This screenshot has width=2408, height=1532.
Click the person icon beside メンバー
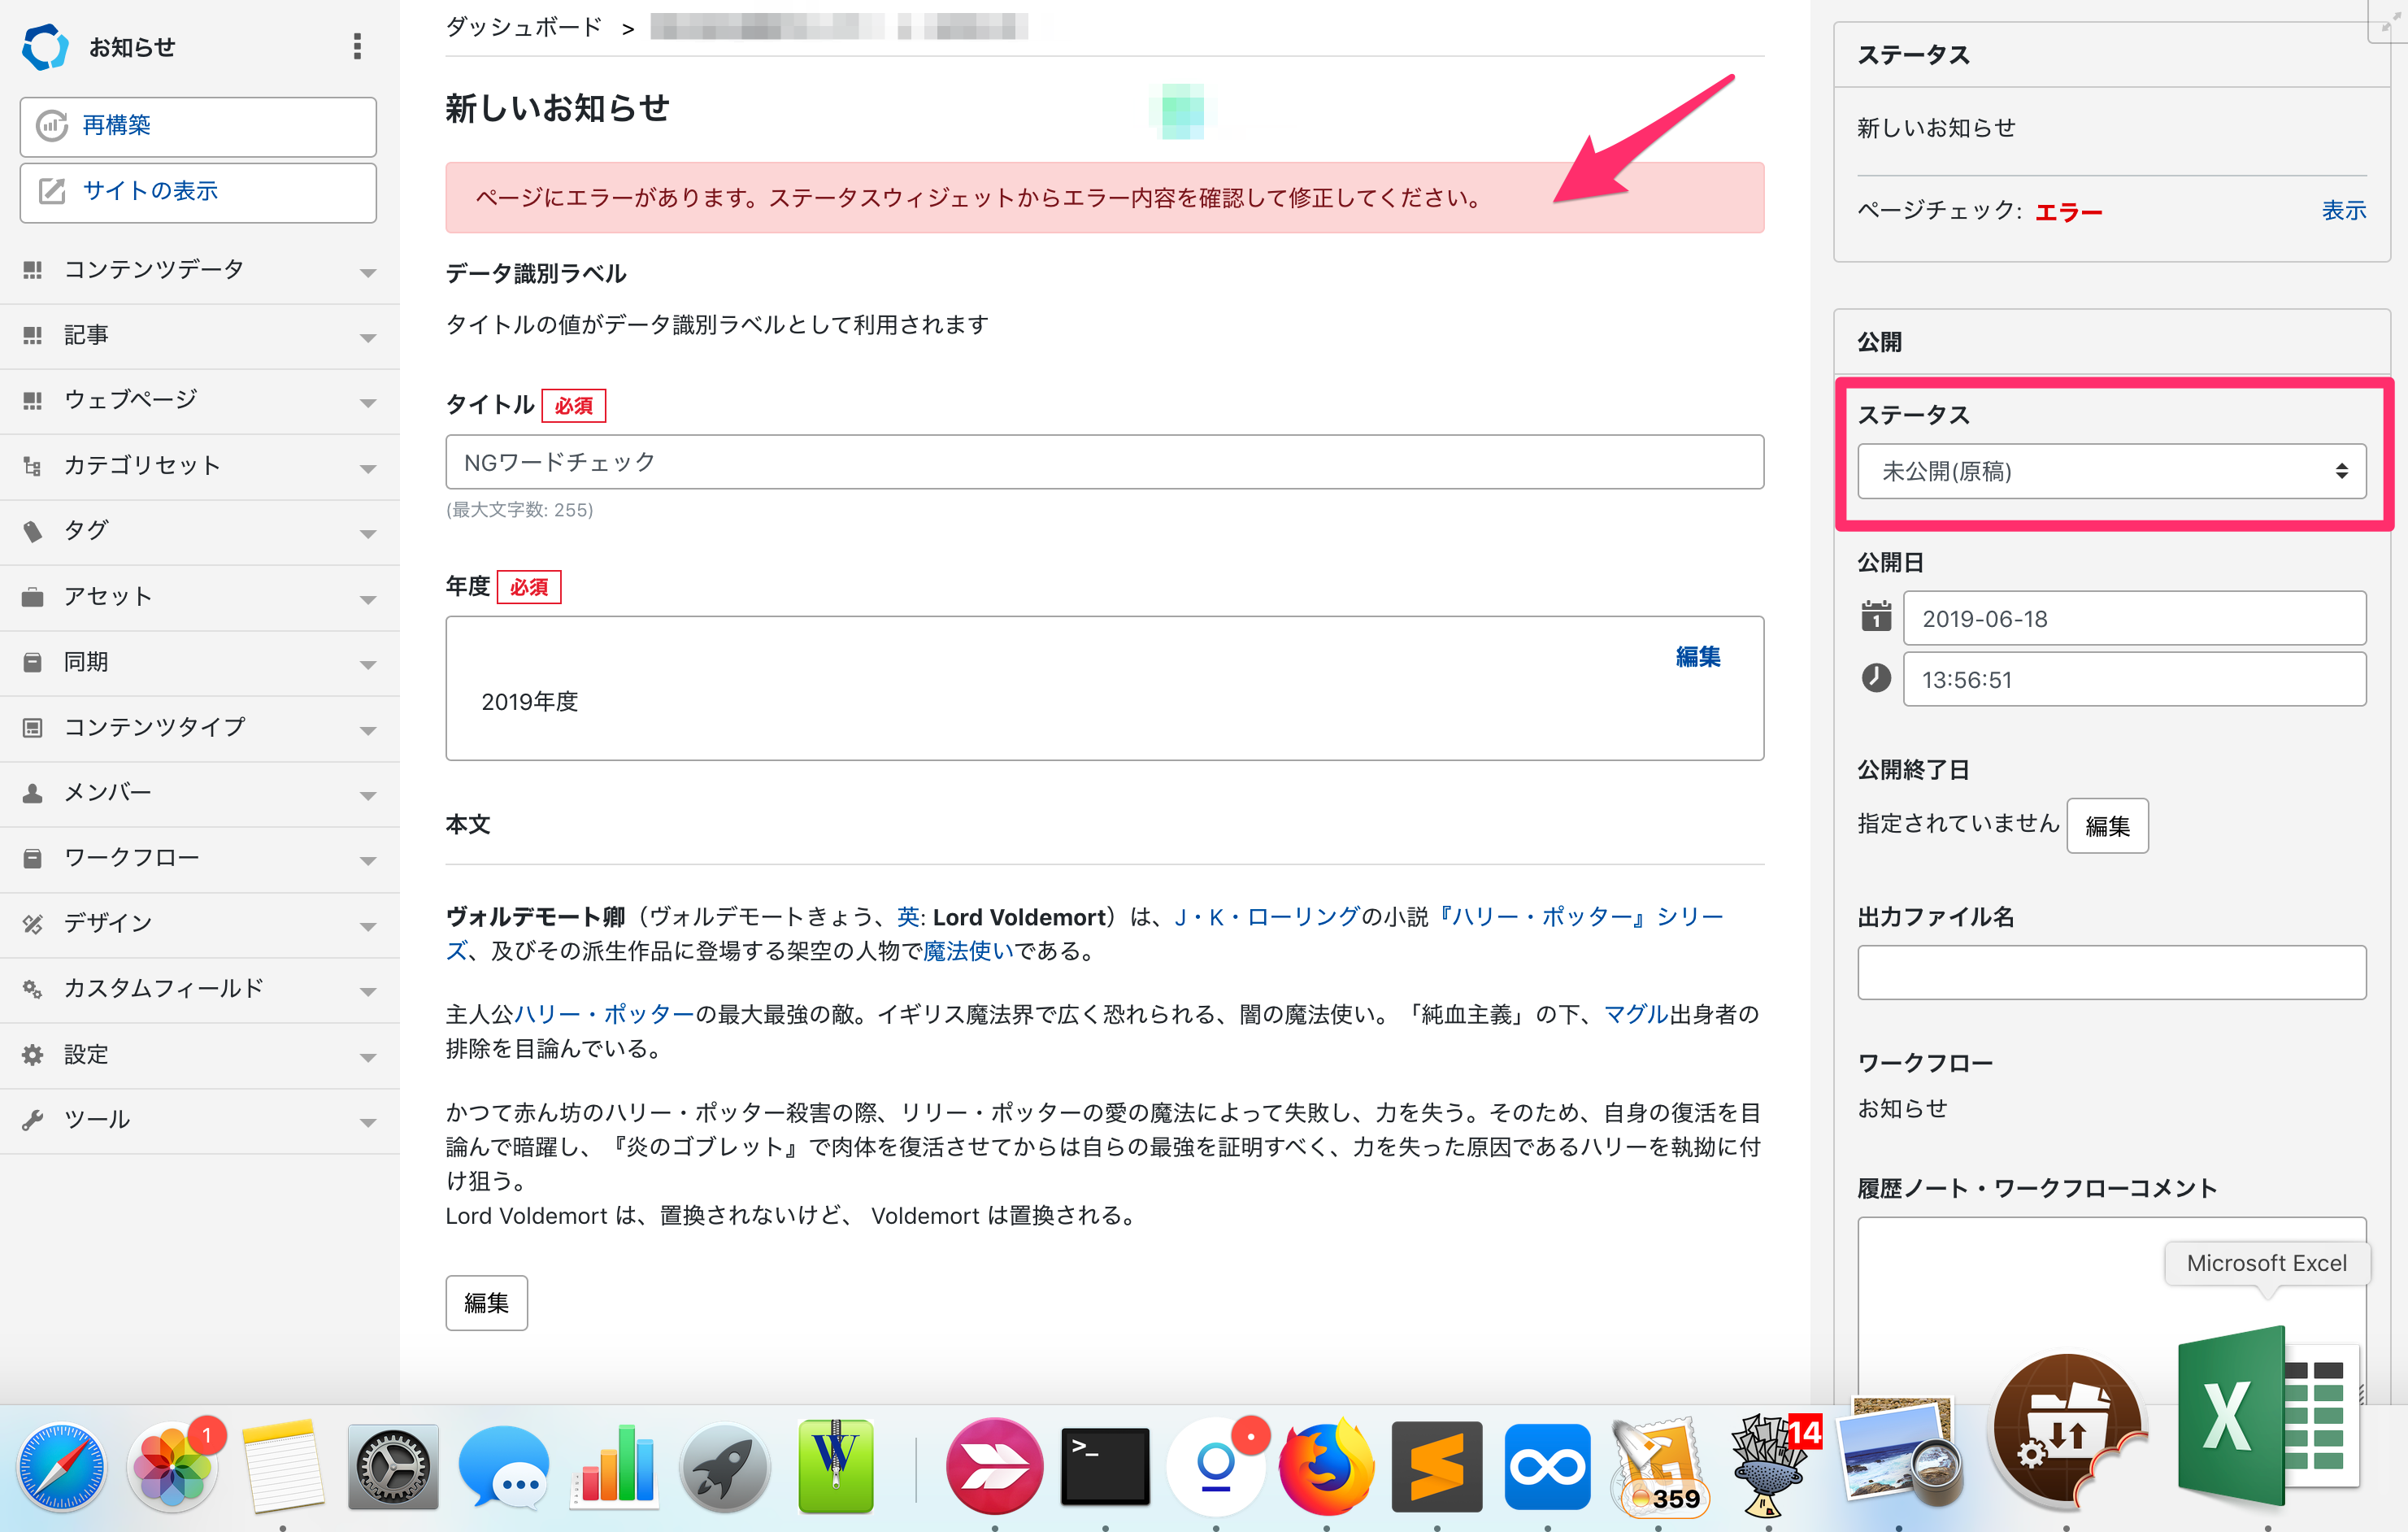click(32, 791)
